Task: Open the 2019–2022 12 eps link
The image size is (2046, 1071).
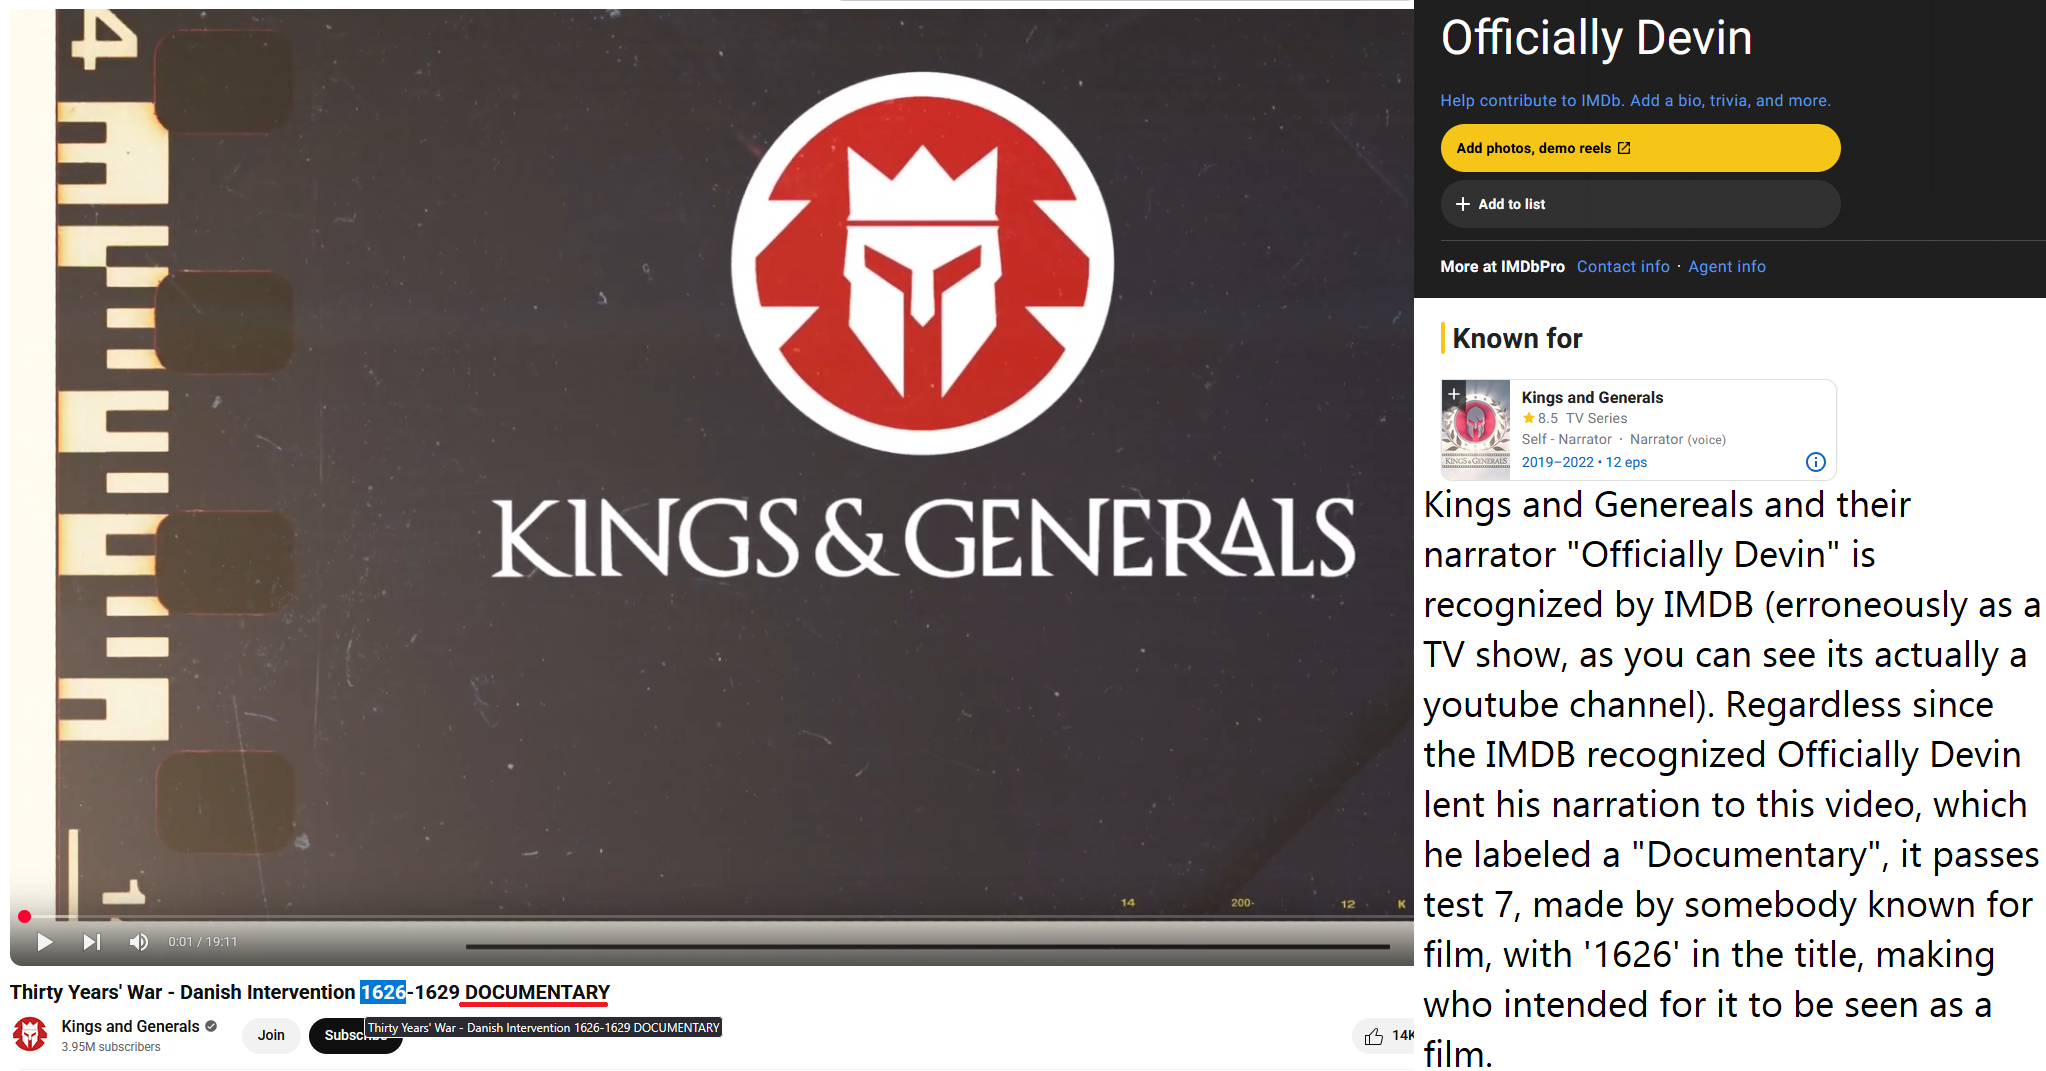Action: [x=1584, y=462]
